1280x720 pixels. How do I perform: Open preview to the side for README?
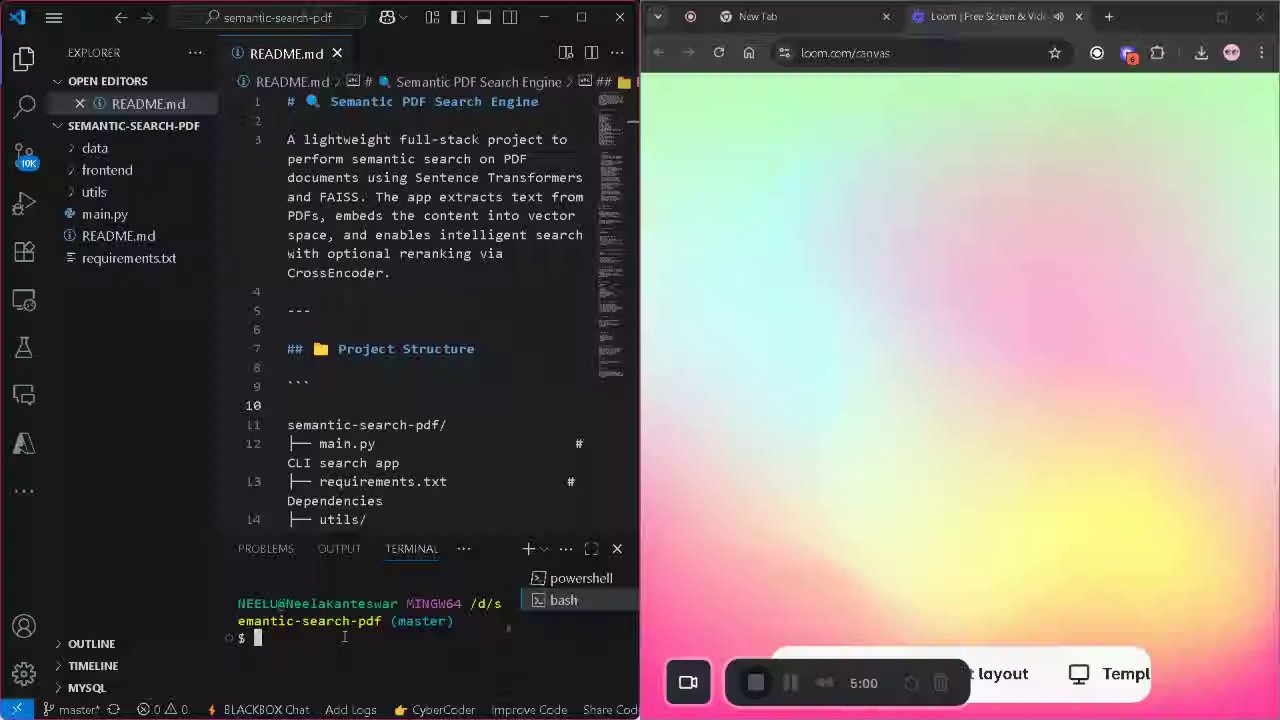(x=566, y=53)
